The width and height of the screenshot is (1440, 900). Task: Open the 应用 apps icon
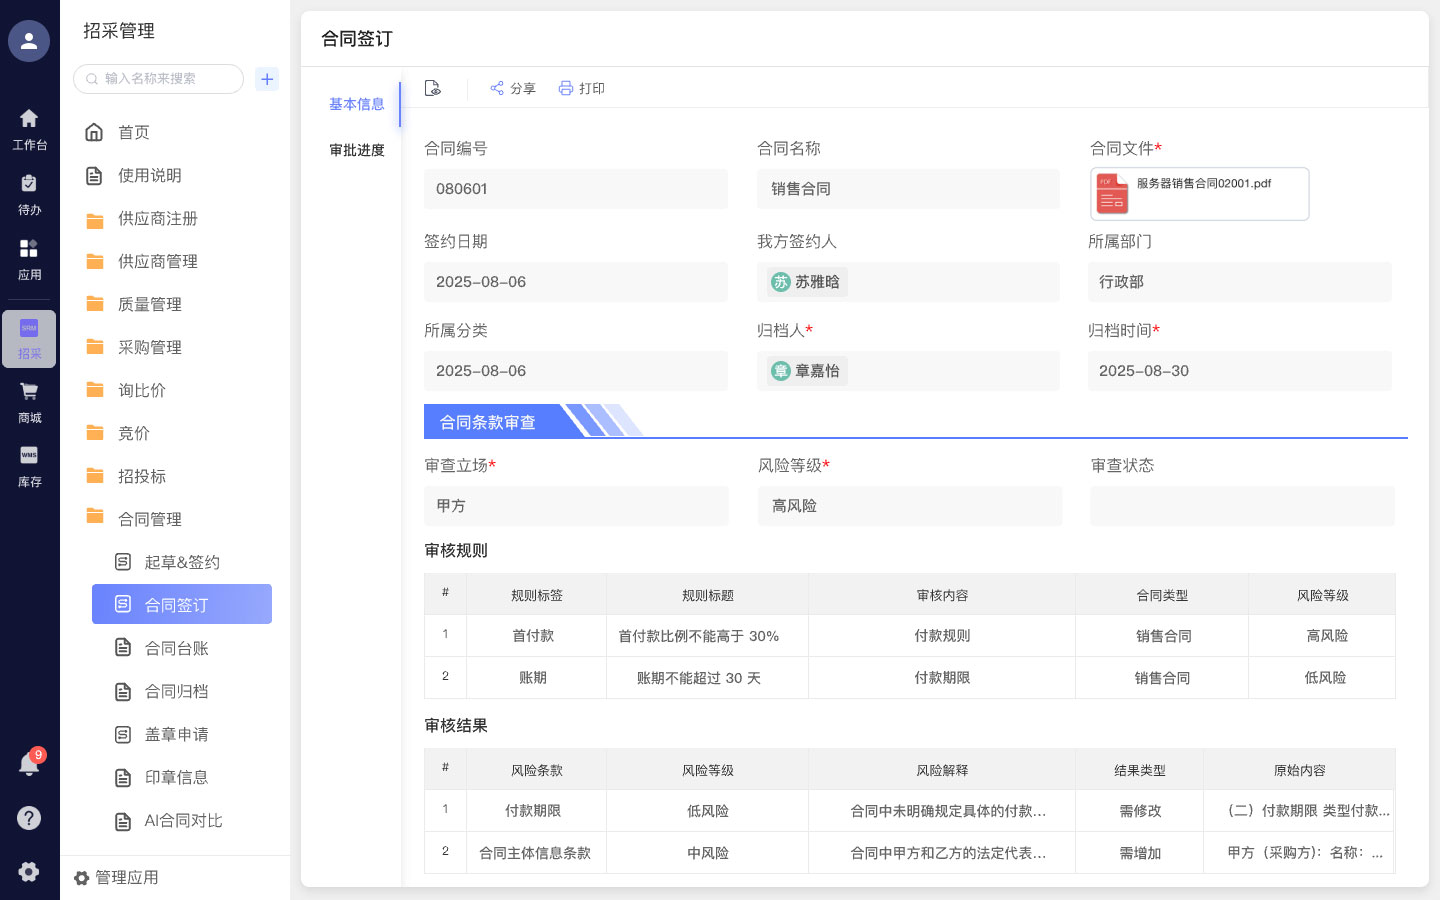tap(29, 258)
